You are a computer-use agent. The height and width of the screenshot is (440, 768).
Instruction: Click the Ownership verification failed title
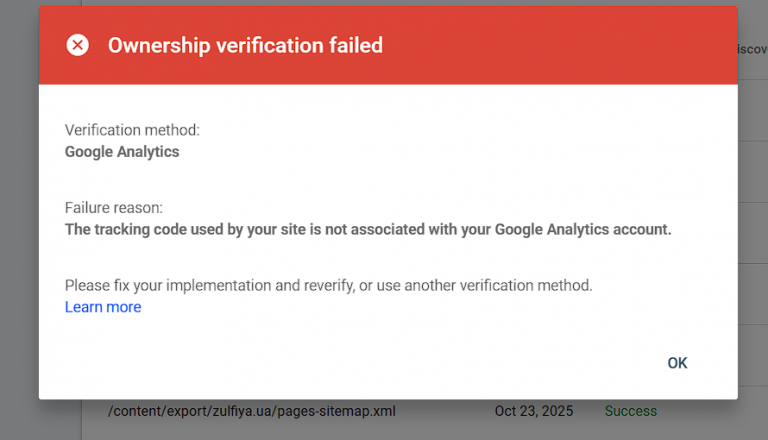(x=245, y=45)
